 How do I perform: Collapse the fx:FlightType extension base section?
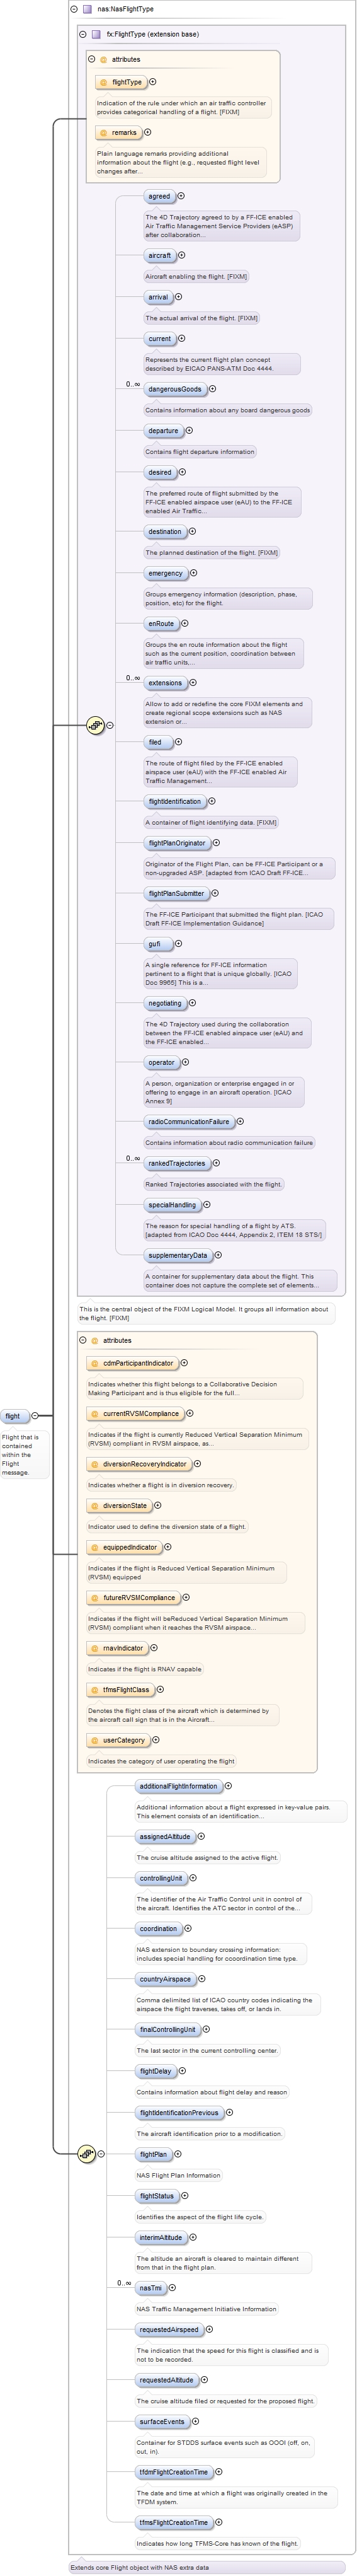coord(83,34)
